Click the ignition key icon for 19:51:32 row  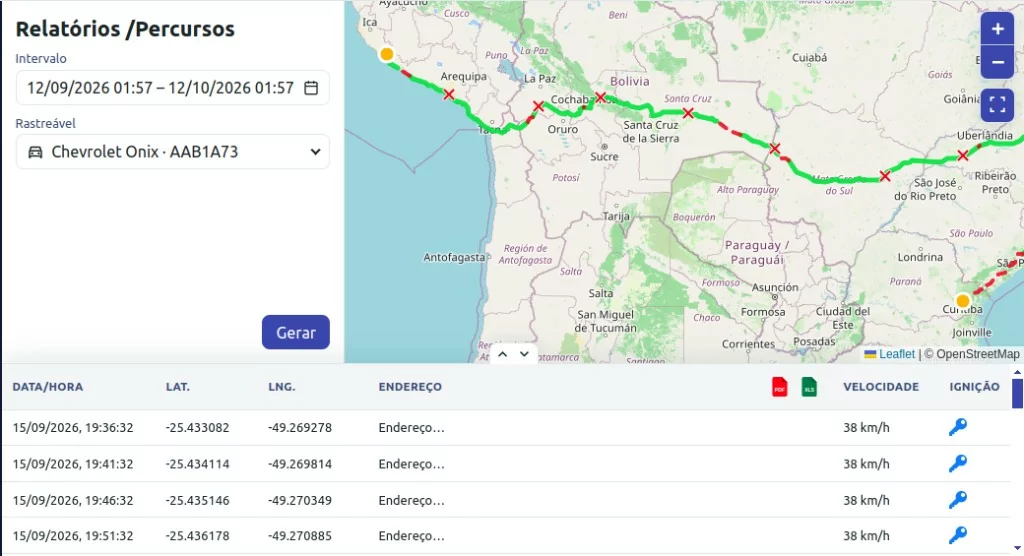957,535
